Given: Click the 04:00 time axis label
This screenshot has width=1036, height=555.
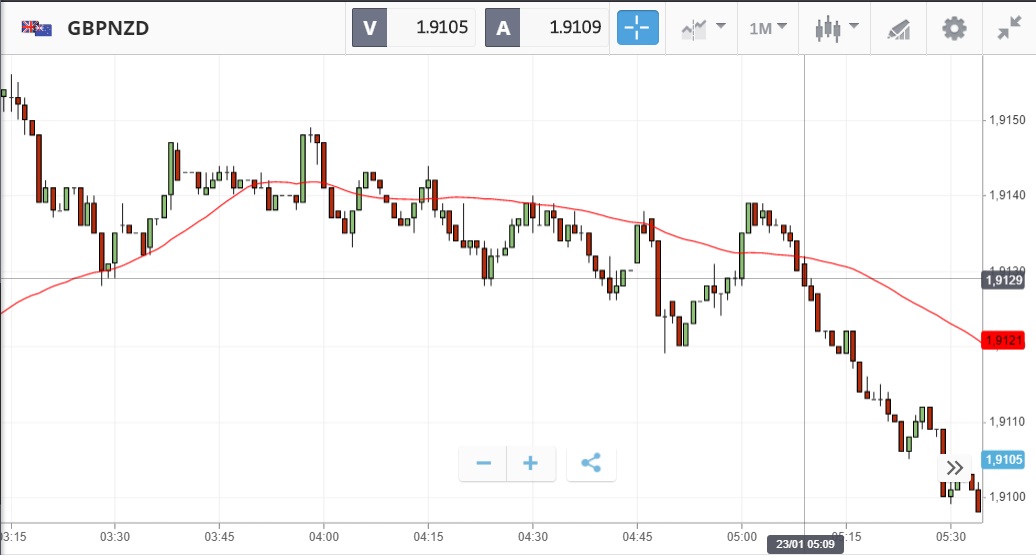Looking at the screenshot, I should click(x=324, y=536).
